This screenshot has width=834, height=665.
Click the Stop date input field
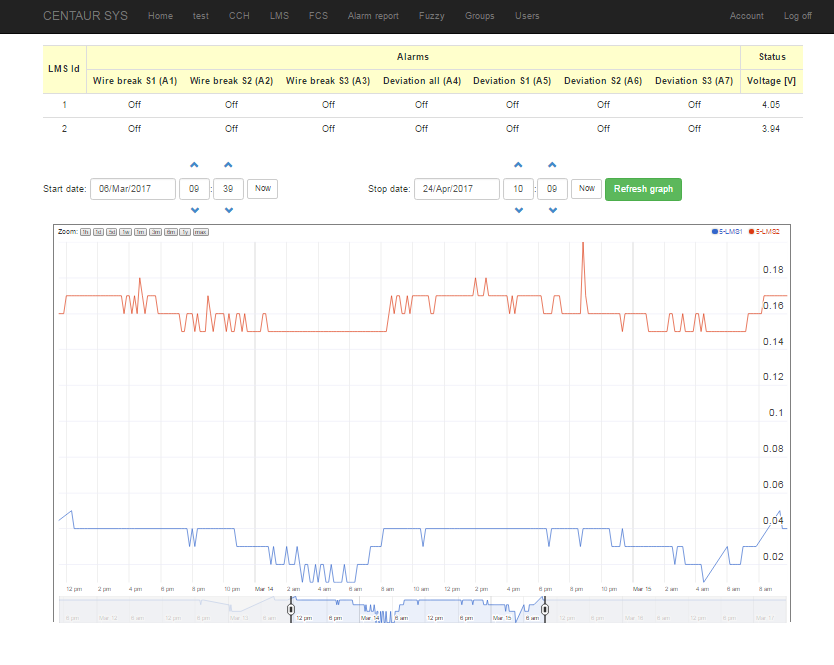tap(457, 188)
